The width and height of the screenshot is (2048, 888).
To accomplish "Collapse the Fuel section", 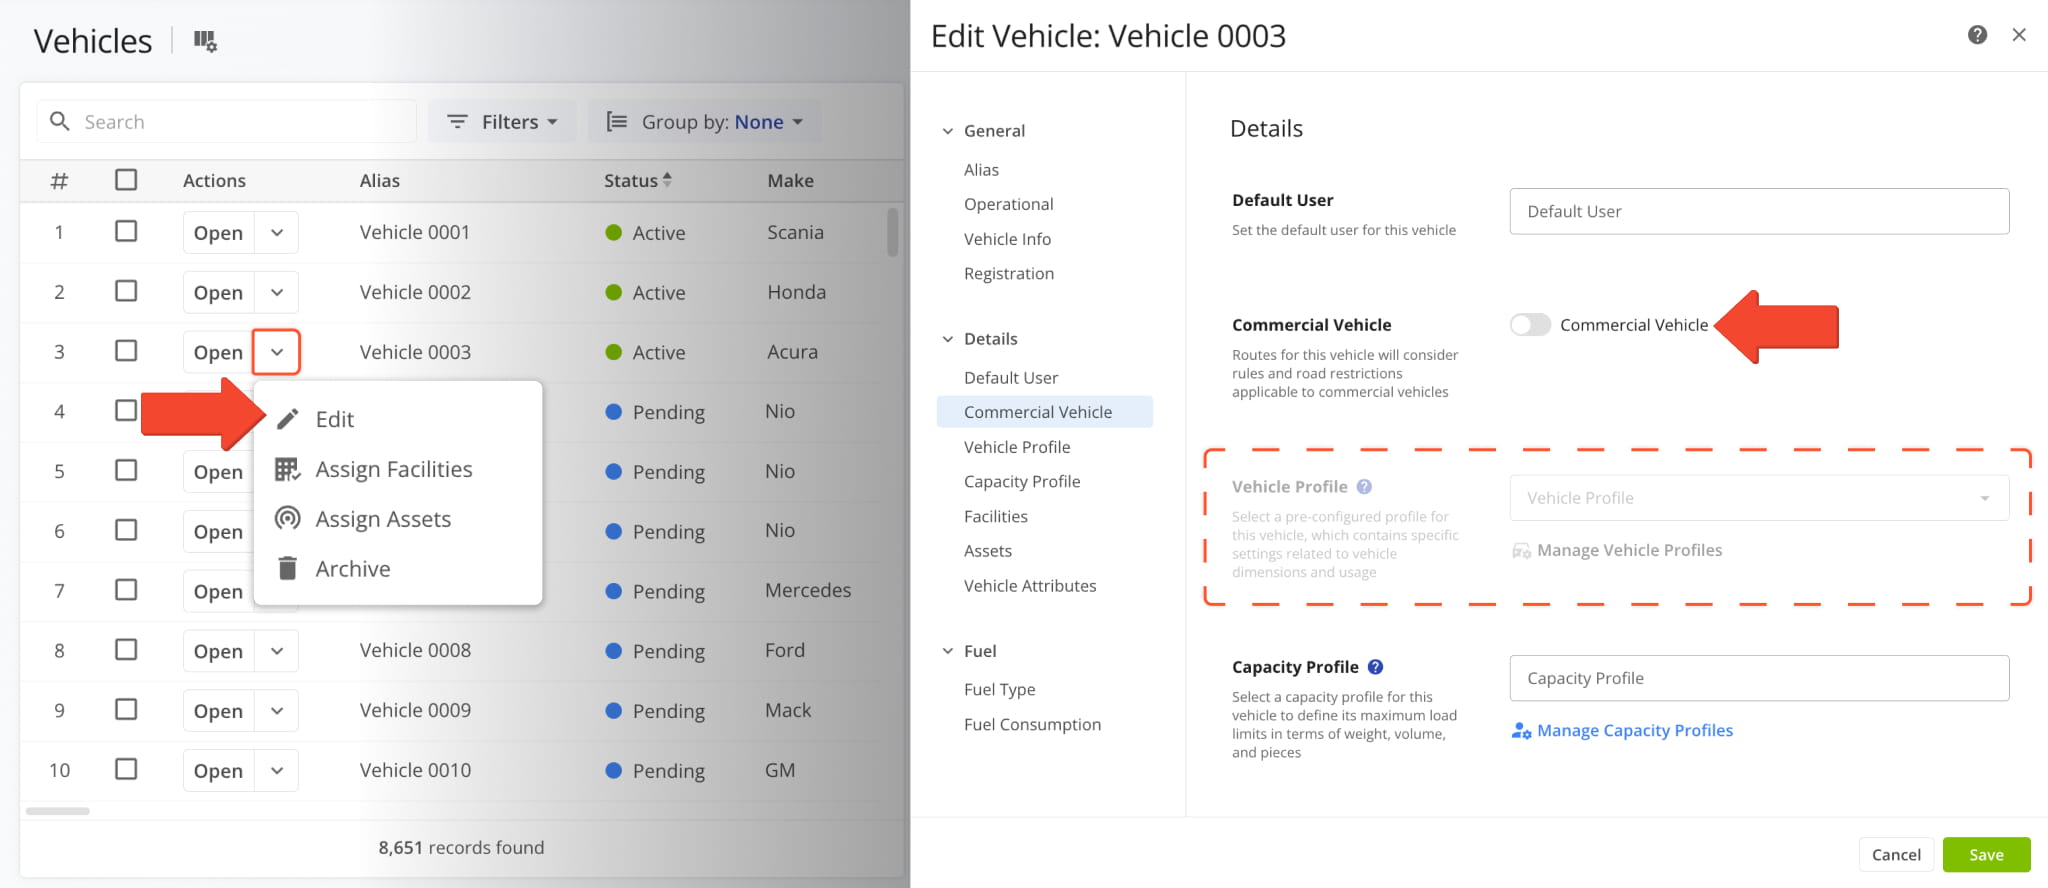I will pyautogui.click(x=948, y=651).
